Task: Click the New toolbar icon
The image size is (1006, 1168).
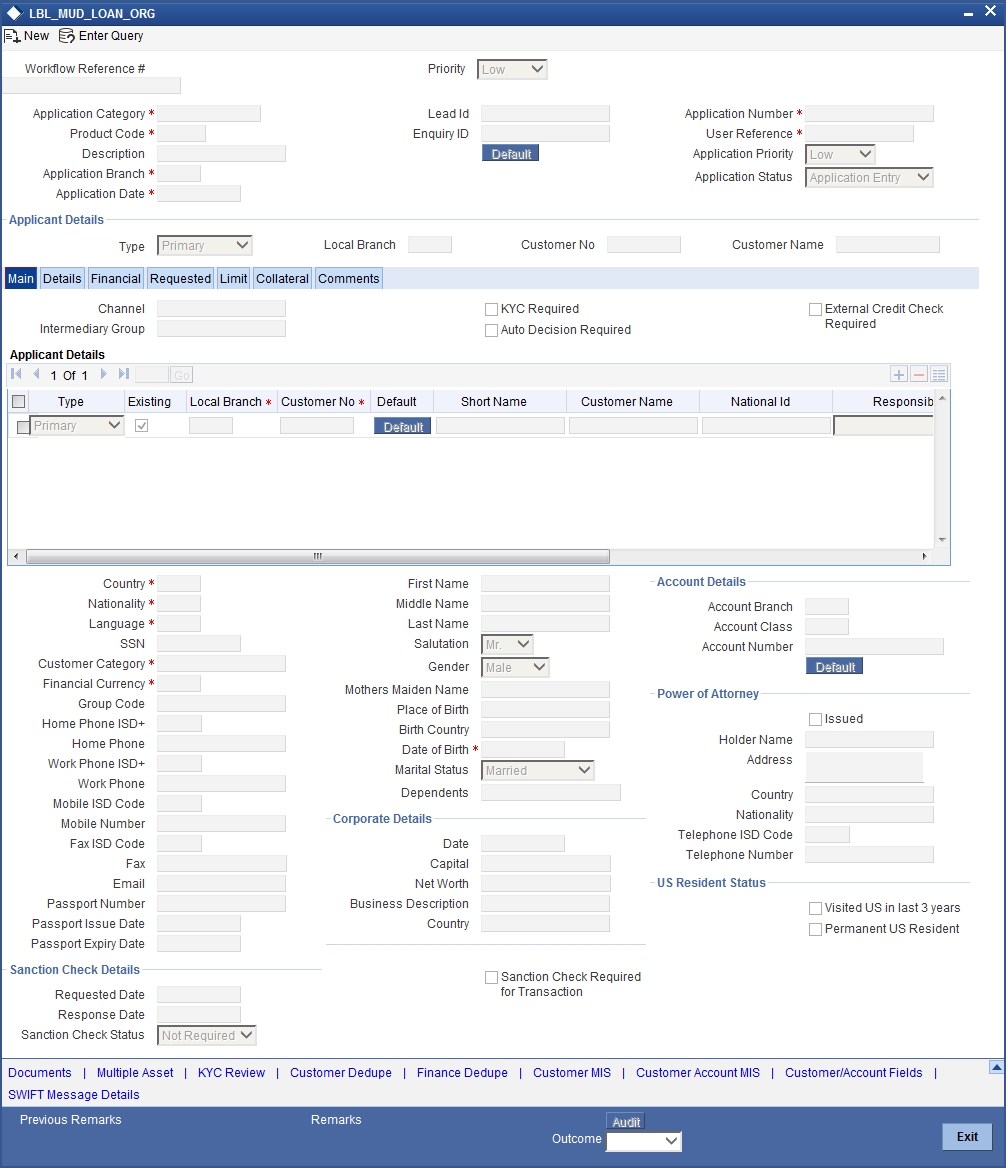Action: (12, 36)
